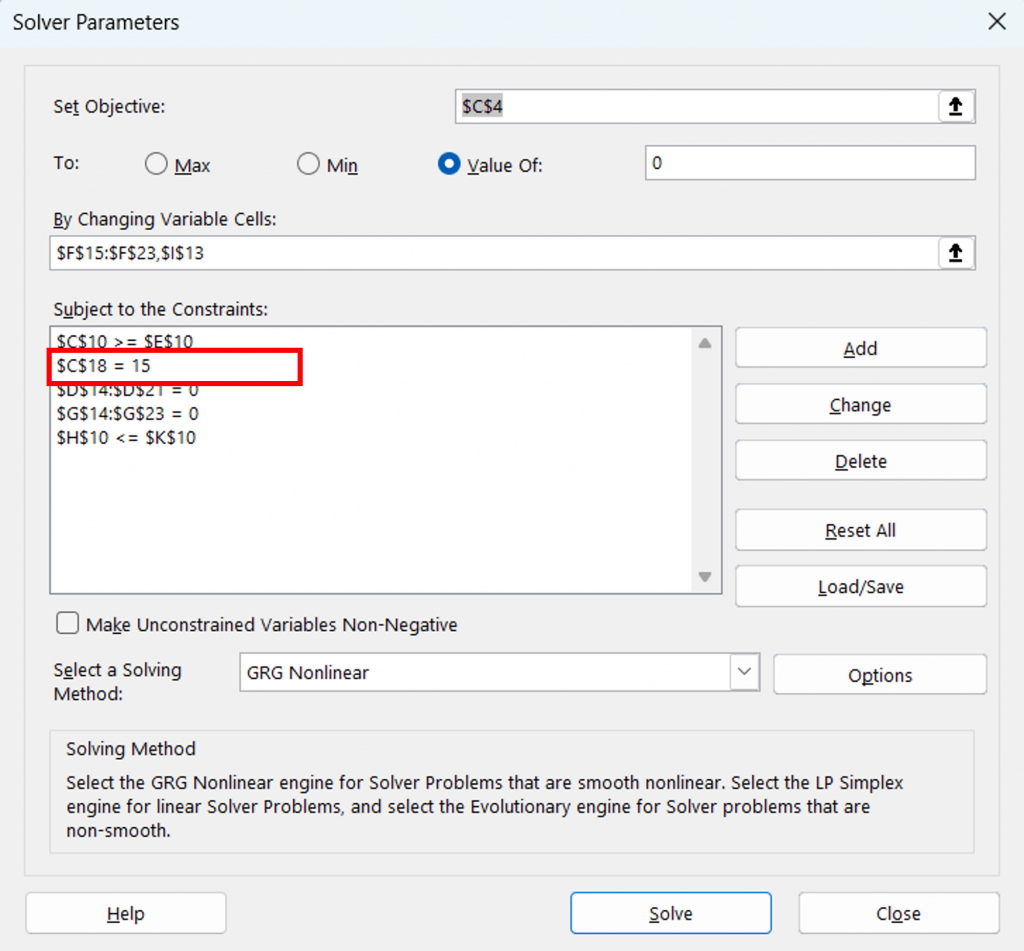Select the Value Of radio button
Screen dimensions: 1024x951
click(x=449, y=164)
